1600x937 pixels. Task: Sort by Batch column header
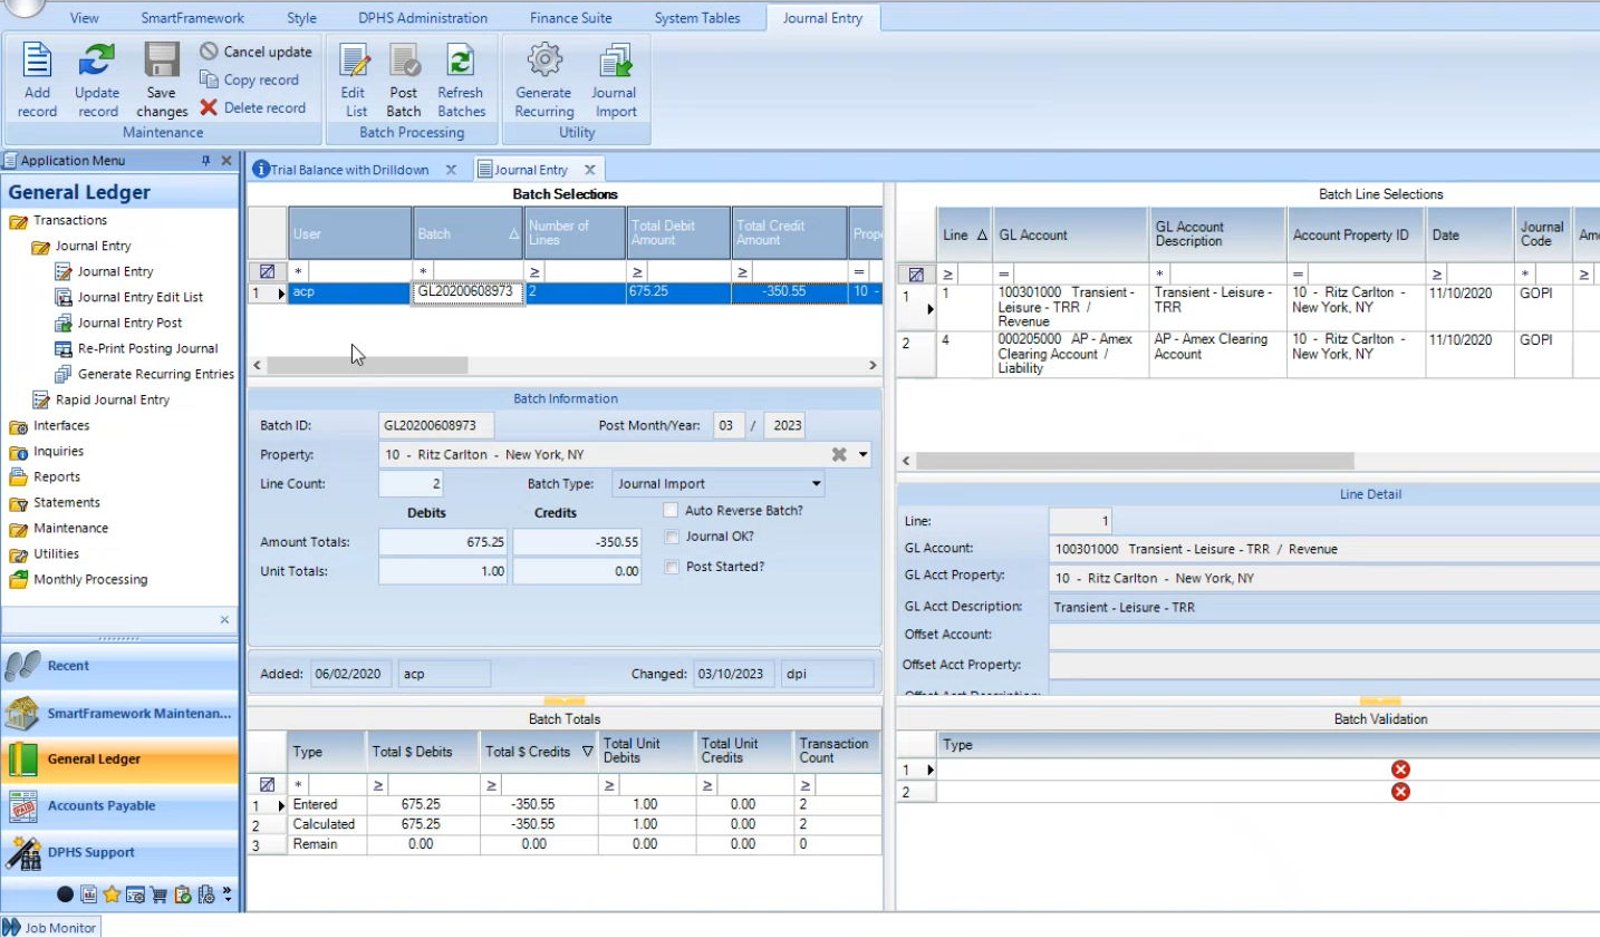467,233
